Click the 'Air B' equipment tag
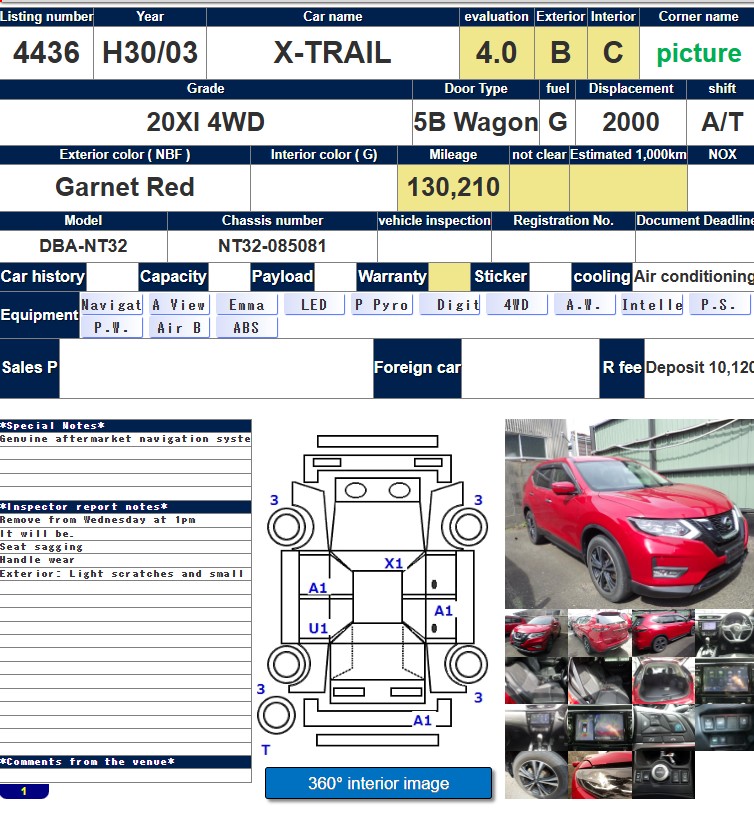 [179, 328]
